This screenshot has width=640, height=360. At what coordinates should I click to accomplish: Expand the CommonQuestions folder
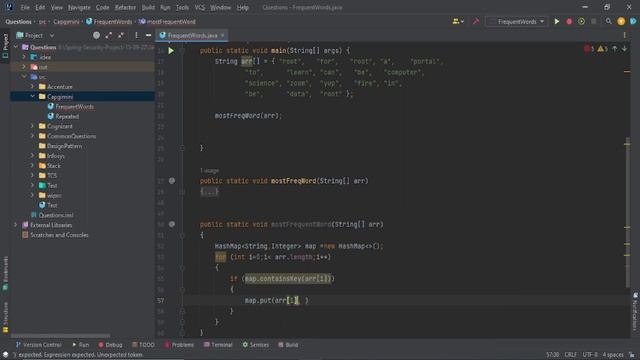coord(32,136)
